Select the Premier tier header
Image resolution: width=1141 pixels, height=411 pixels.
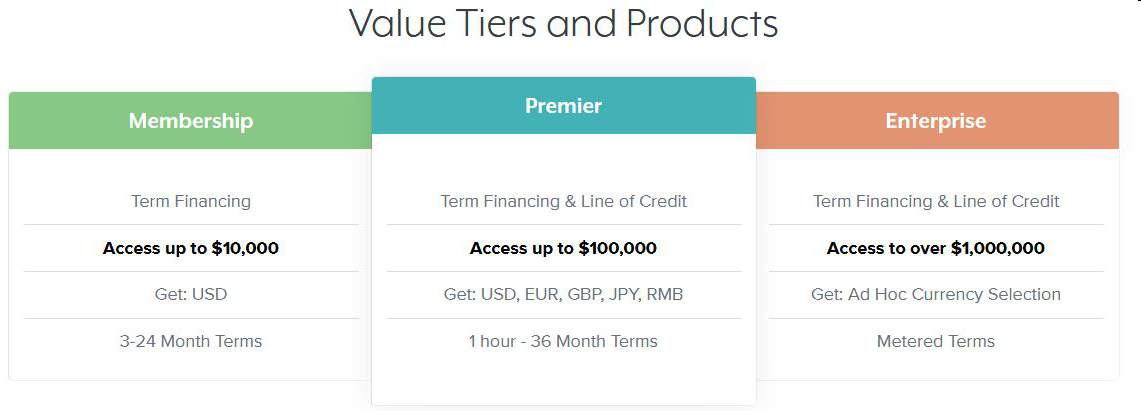click(563, 105)
